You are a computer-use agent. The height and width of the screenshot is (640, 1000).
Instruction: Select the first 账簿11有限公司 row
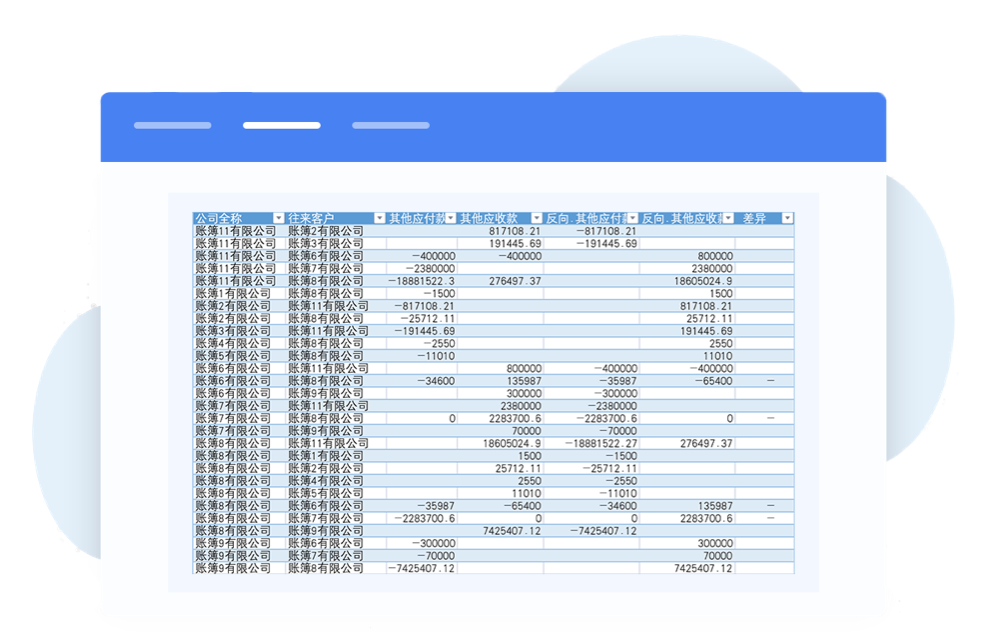pyautogui.click(x=240, y=230)
